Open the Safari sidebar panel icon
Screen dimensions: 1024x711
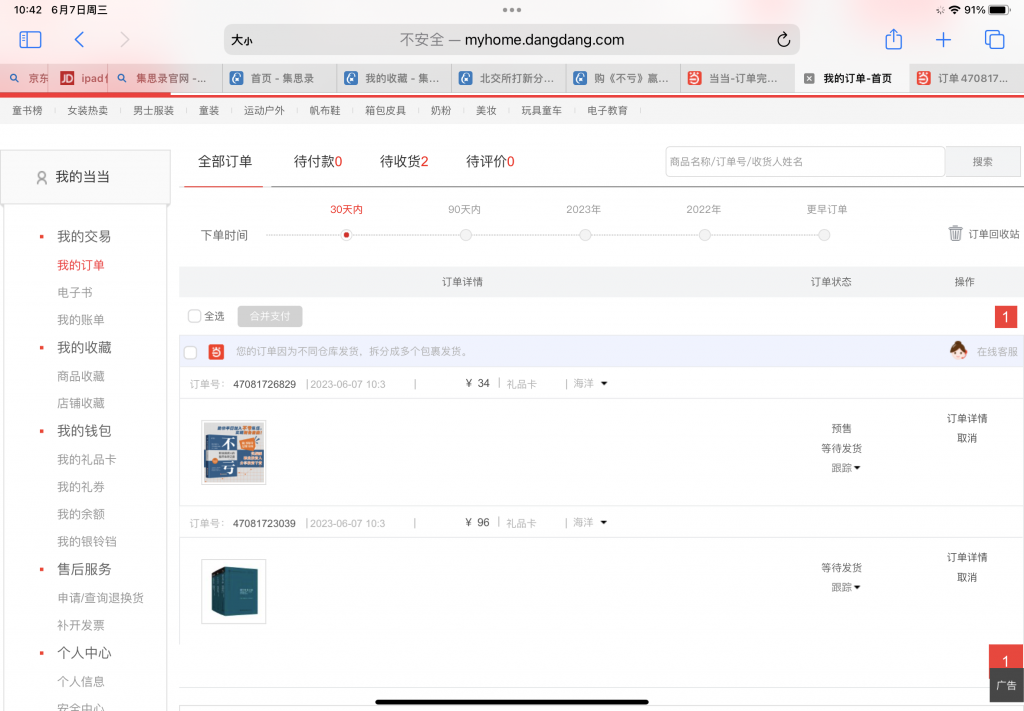point(31,40)
